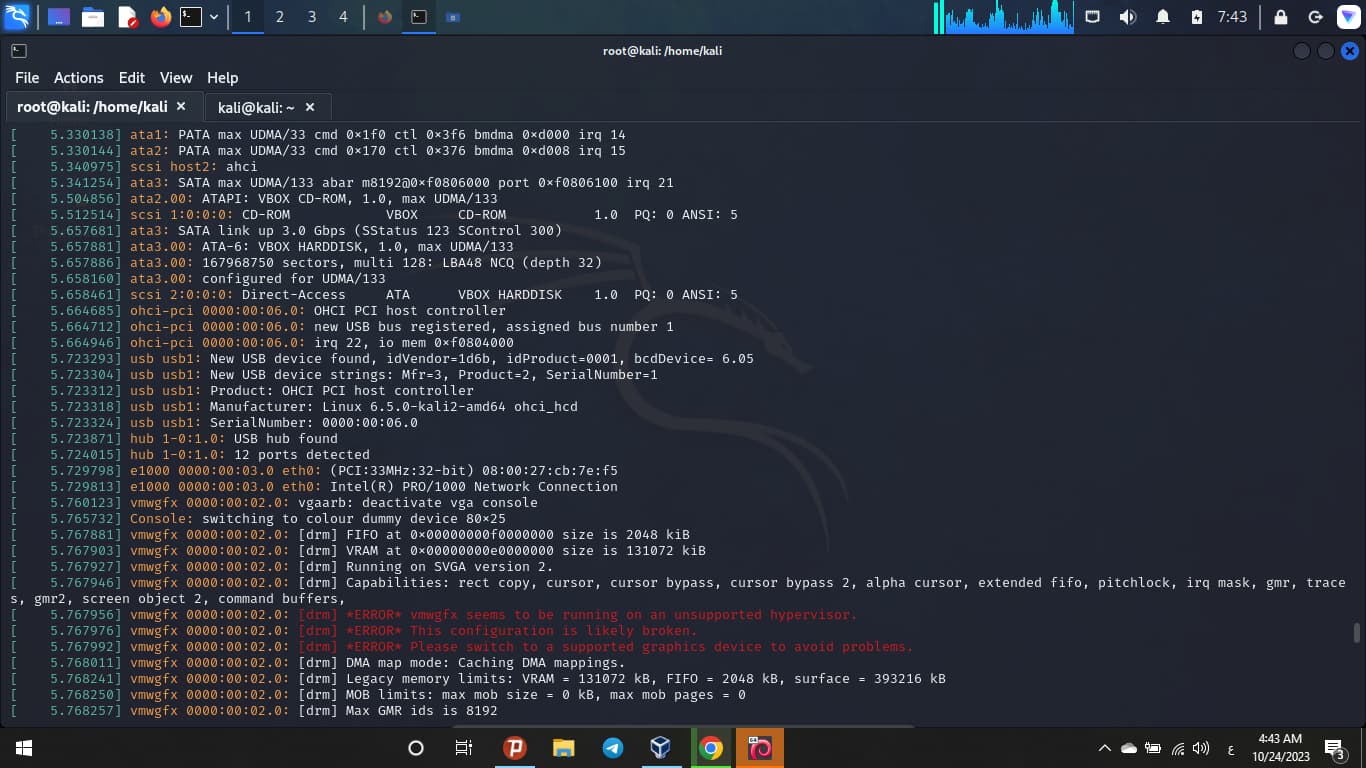Open the Windows Action Center notifications
The height and width of the screenshot is (768, 1366).
click(1334, 748)
